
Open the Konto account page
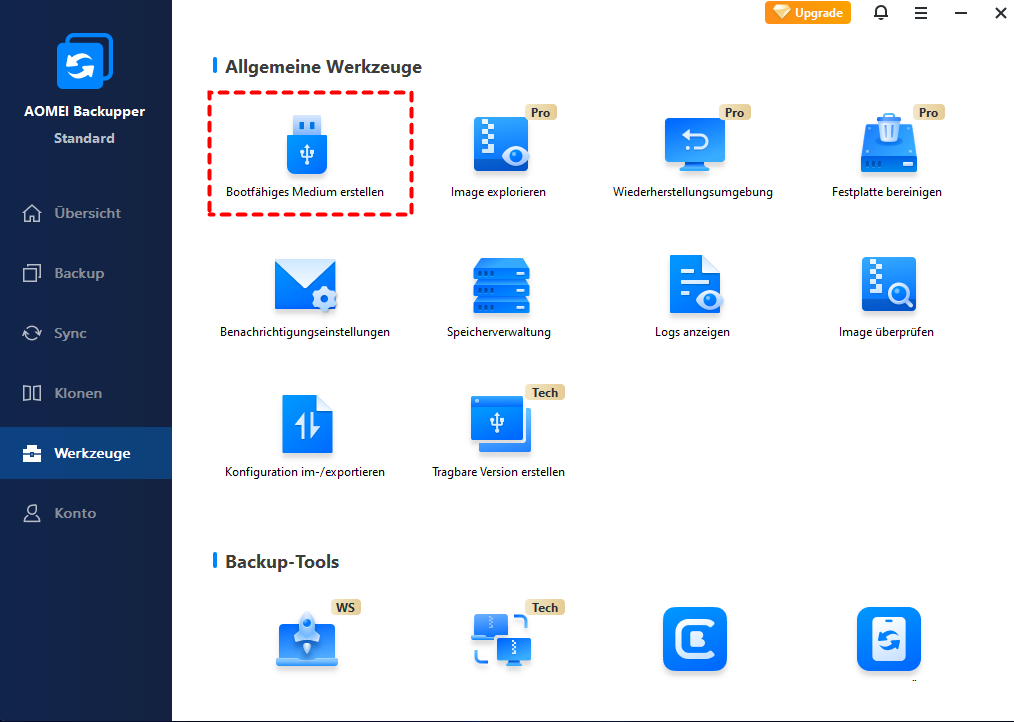tap(86, 513)
